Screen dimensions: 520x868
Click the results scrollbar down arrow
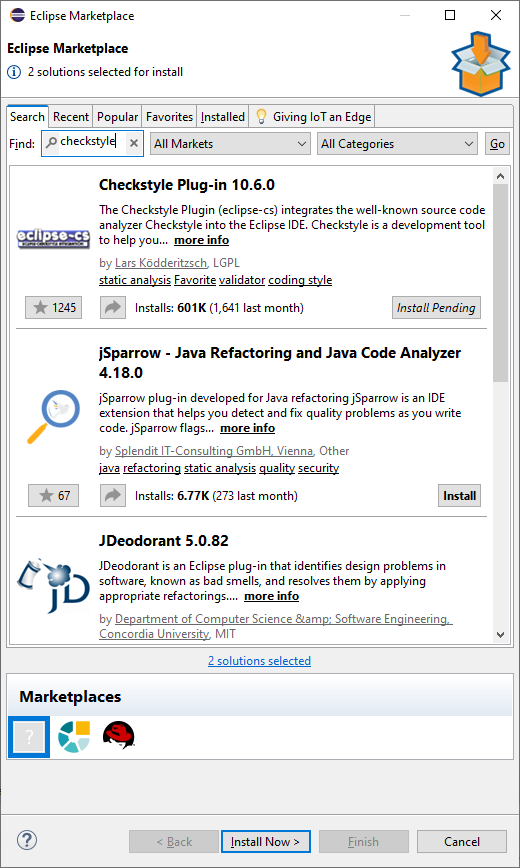500,634
